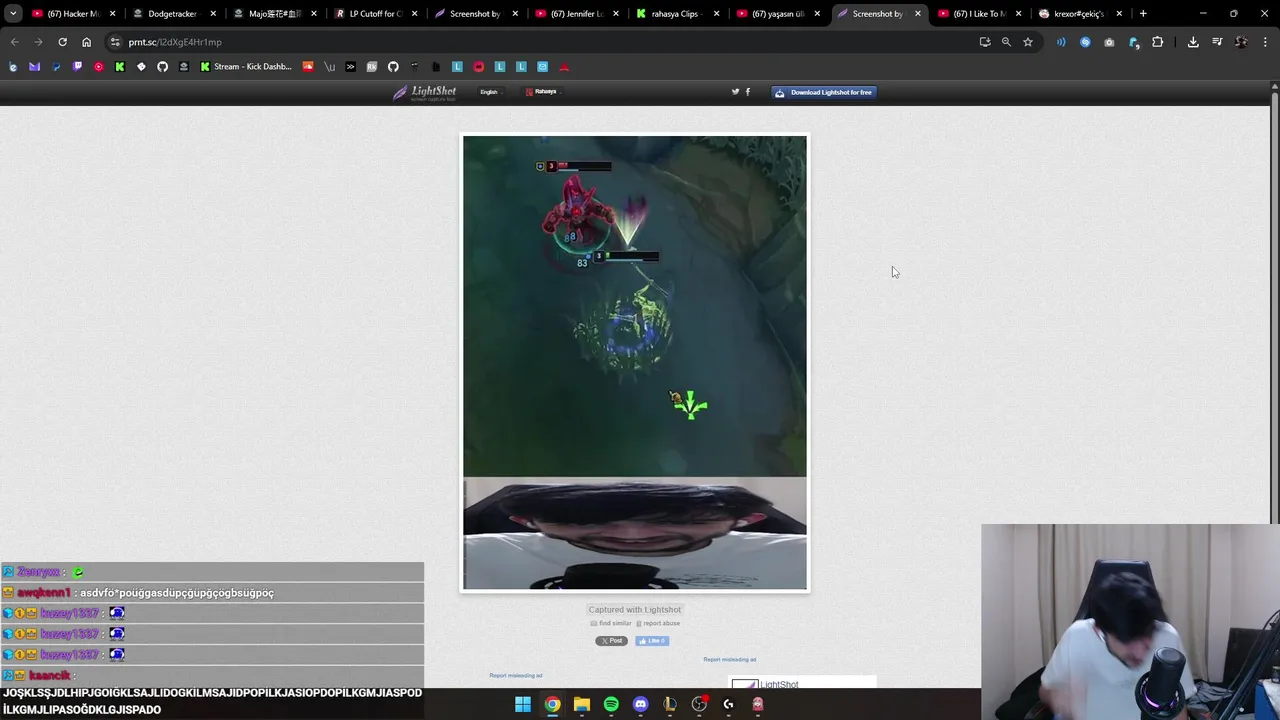Switch to the LP Cutoff tab
1280x720 pixels.
375,14
